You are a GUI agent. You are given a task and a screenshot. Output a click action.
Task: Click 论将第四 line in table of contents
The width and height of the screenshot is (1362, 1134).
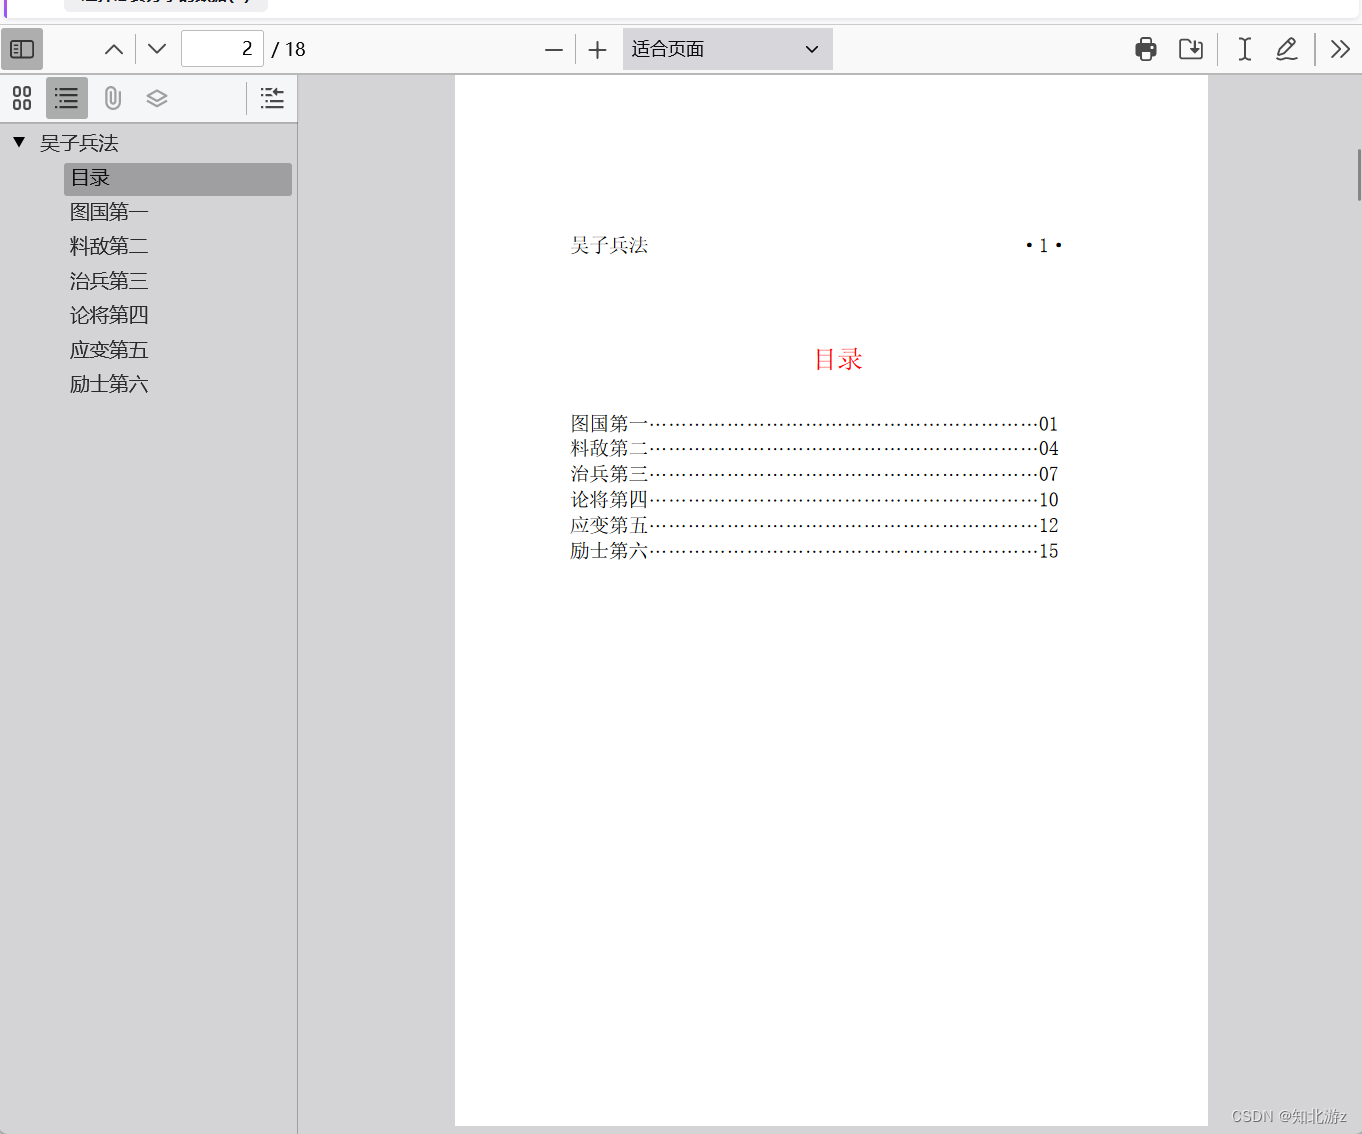(x=814, y=499)
